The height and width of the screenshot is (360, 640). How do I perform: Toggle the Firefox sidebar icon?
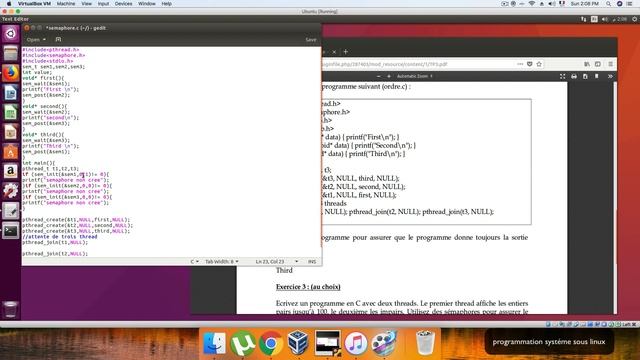[598, 64]
